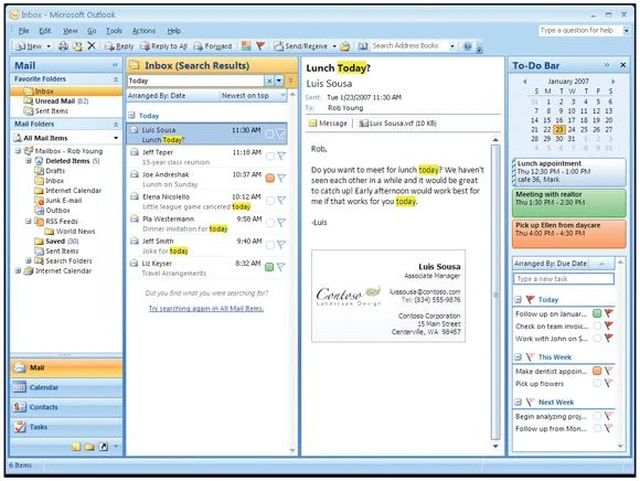This screenshot has height=481, width=640.
Task: Toggle category box on Jeff Teper message
Action: point(270,156)
